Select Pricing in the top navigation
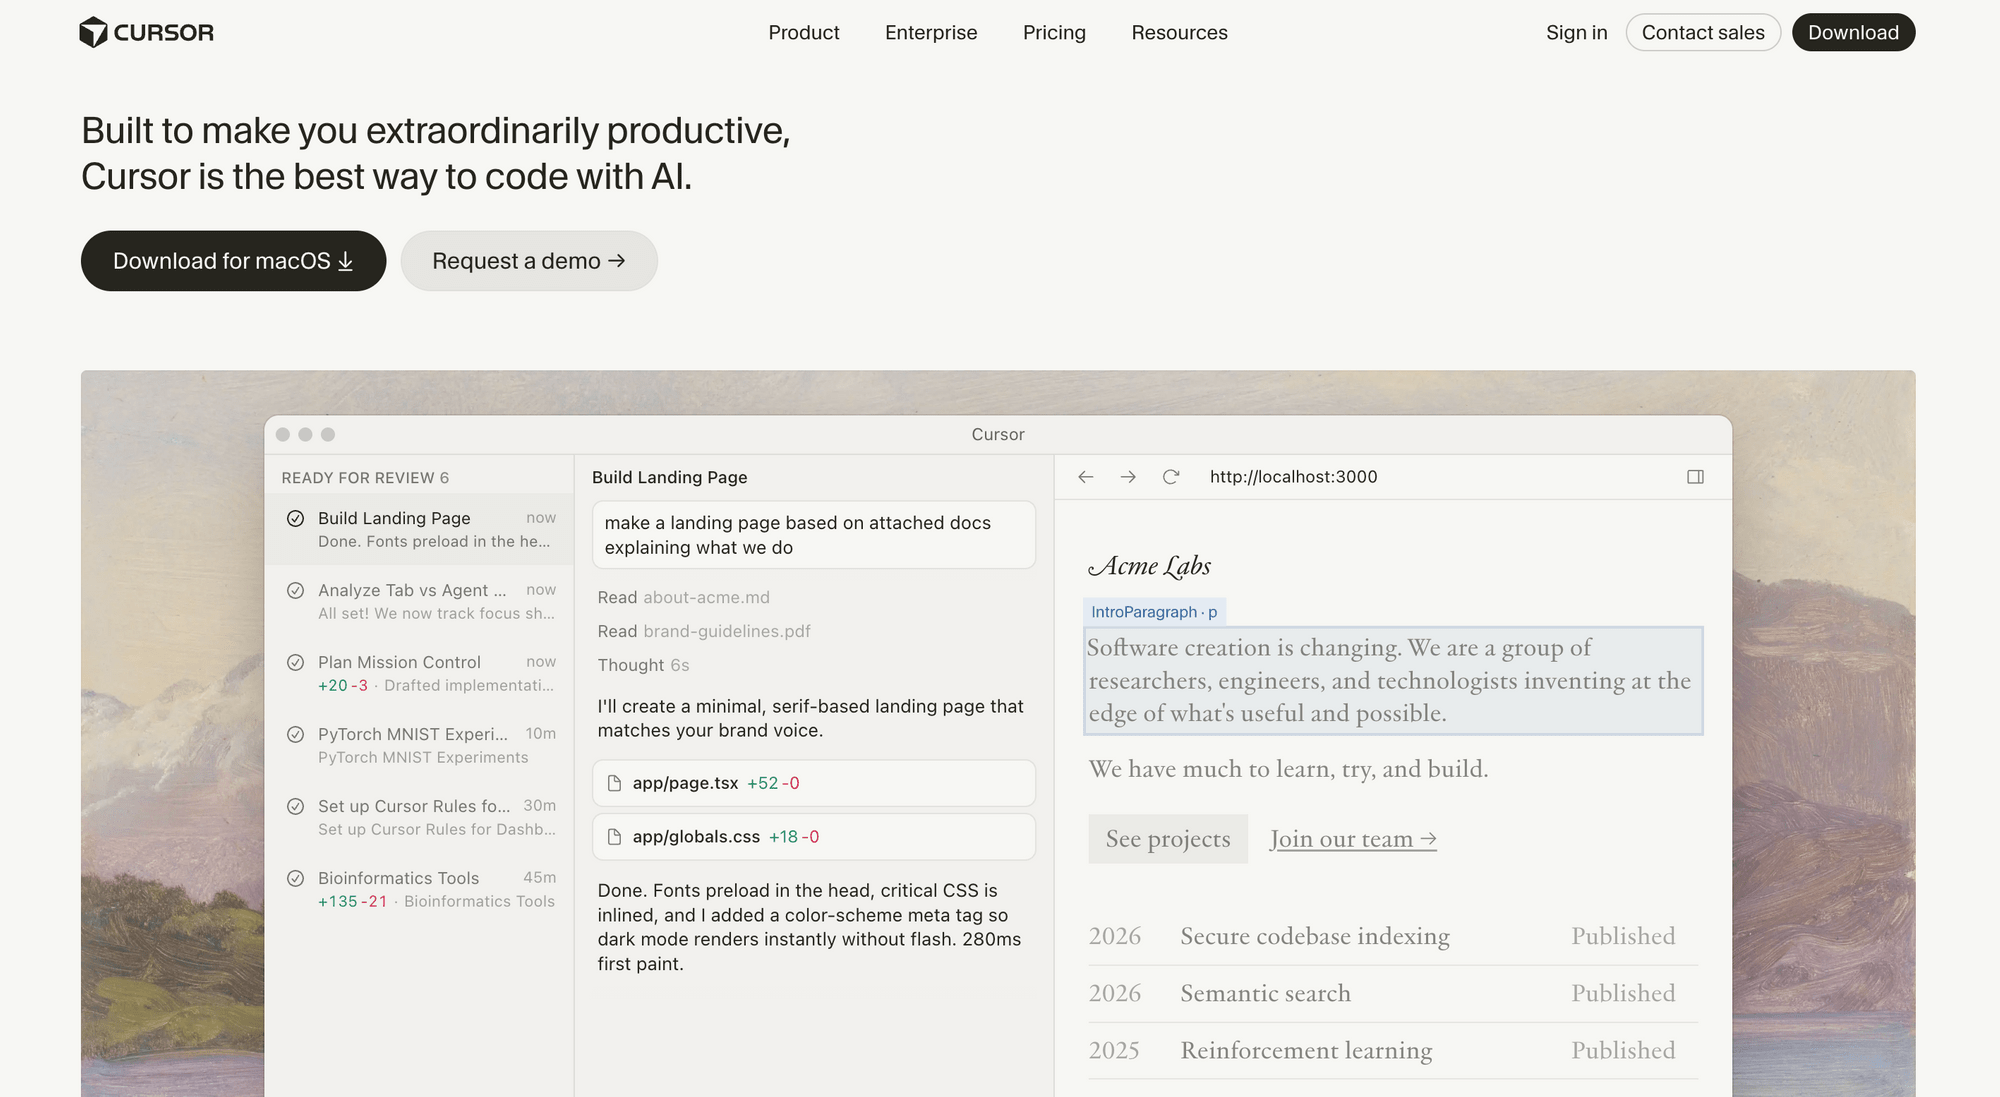Viewport: 2000px width, 1097px height. (x=1054, y=32)
